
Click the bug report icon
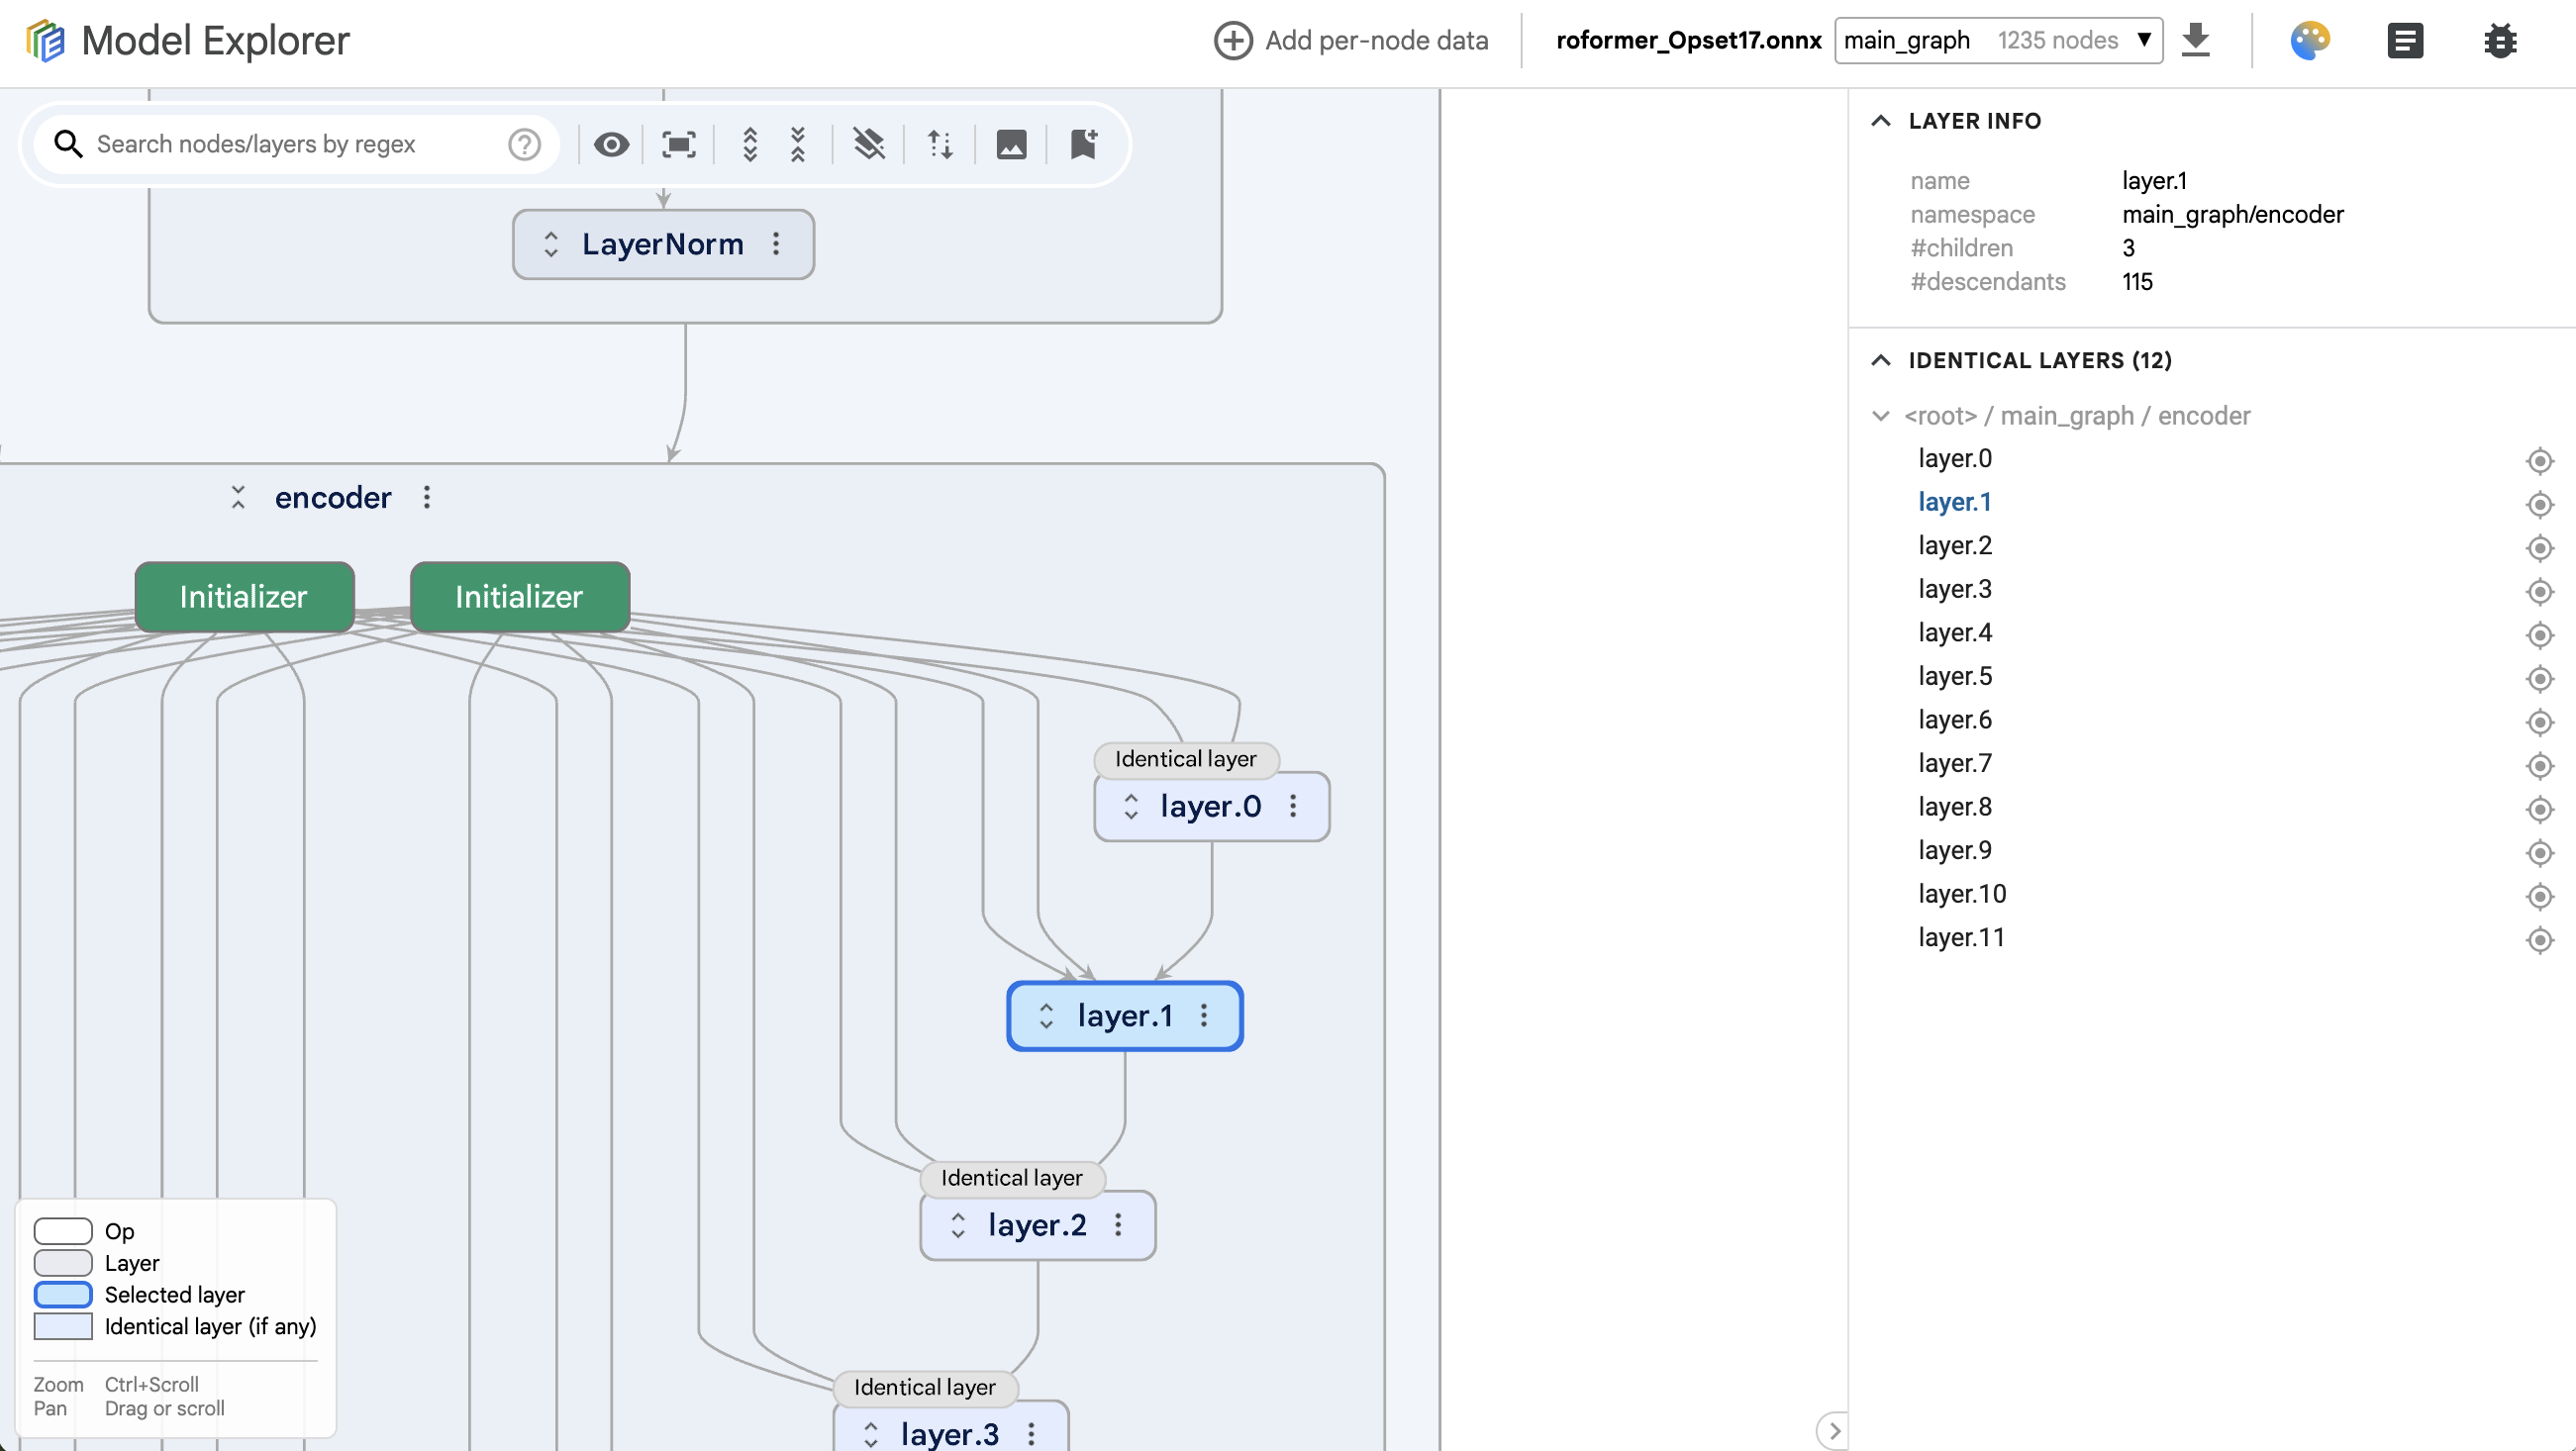(2500, 40)
